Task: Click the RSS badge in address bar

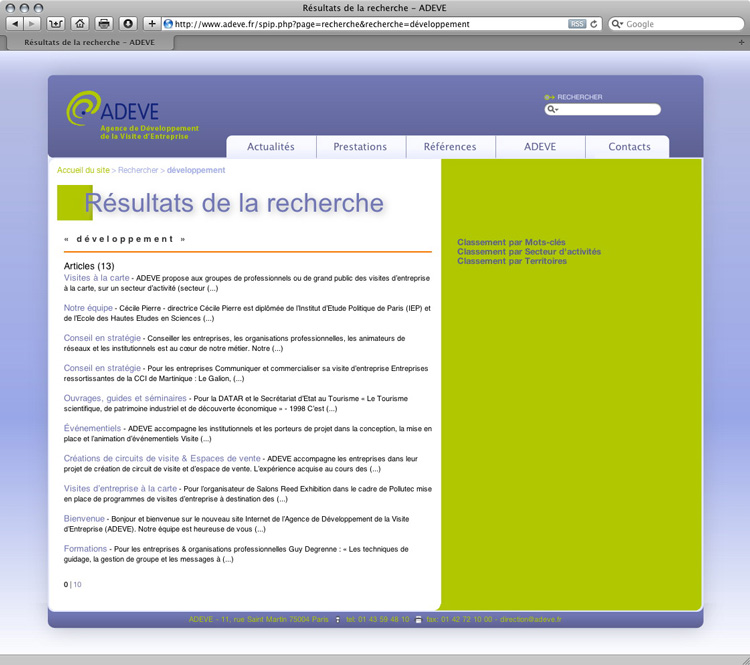Action: point(577,24)
